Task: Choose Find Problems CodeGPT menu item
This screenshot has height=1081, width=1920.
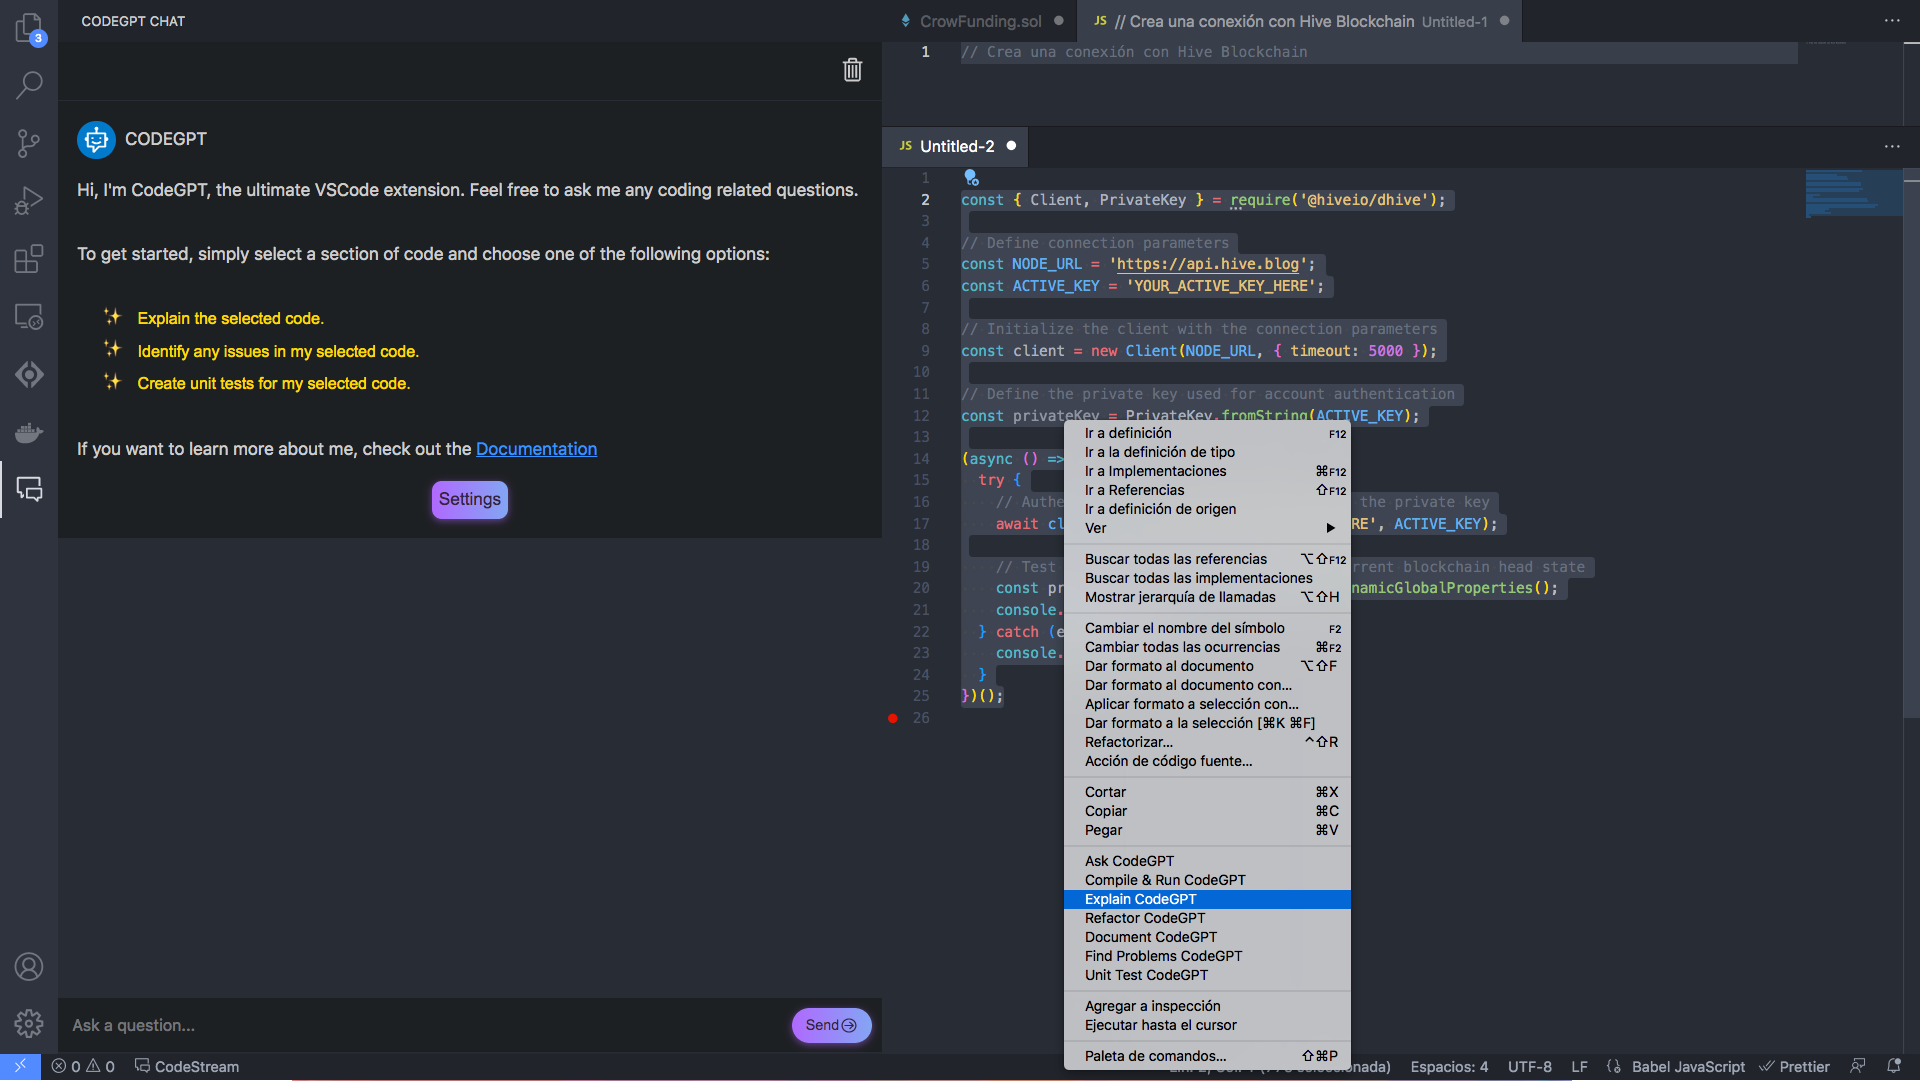Action: (x=1207, y=956)
